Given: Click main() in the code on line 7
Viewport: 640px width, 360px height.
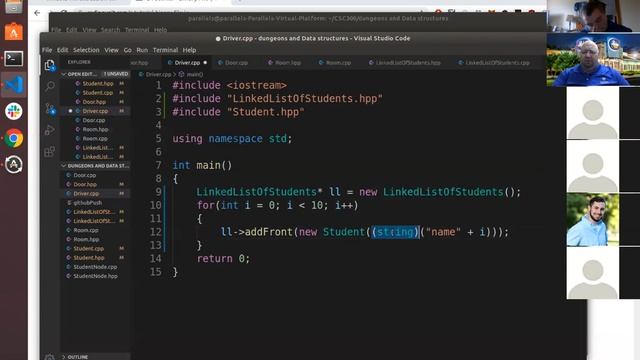Looking at the screenshot, I should click(214, 165).
